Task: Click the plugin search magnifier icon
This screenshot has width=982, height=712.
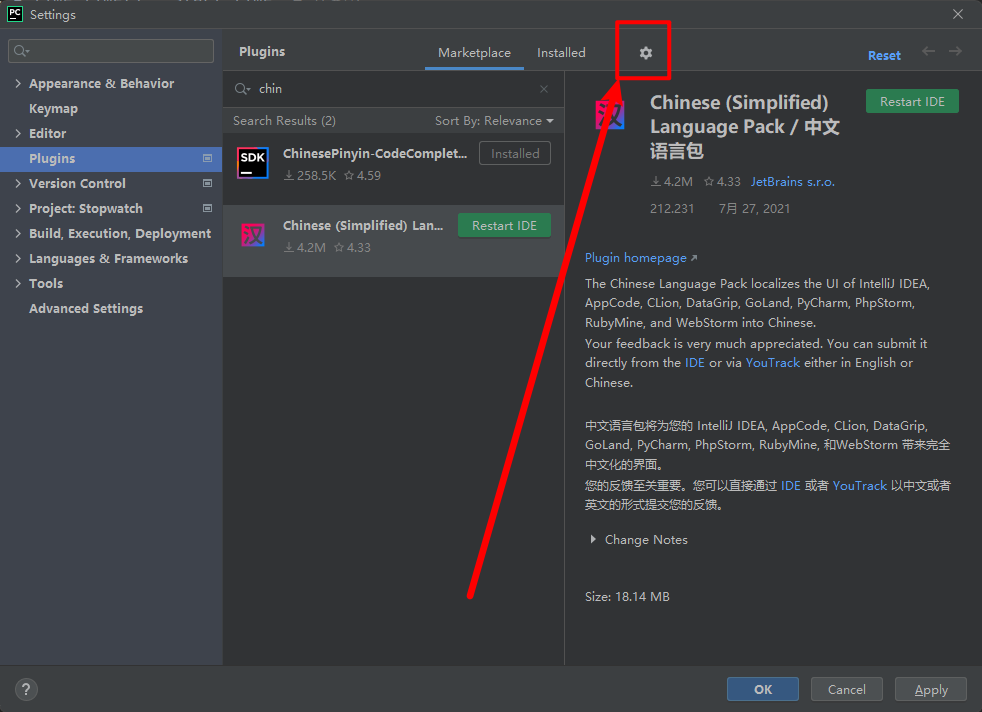Action: (x=242, y=89)
